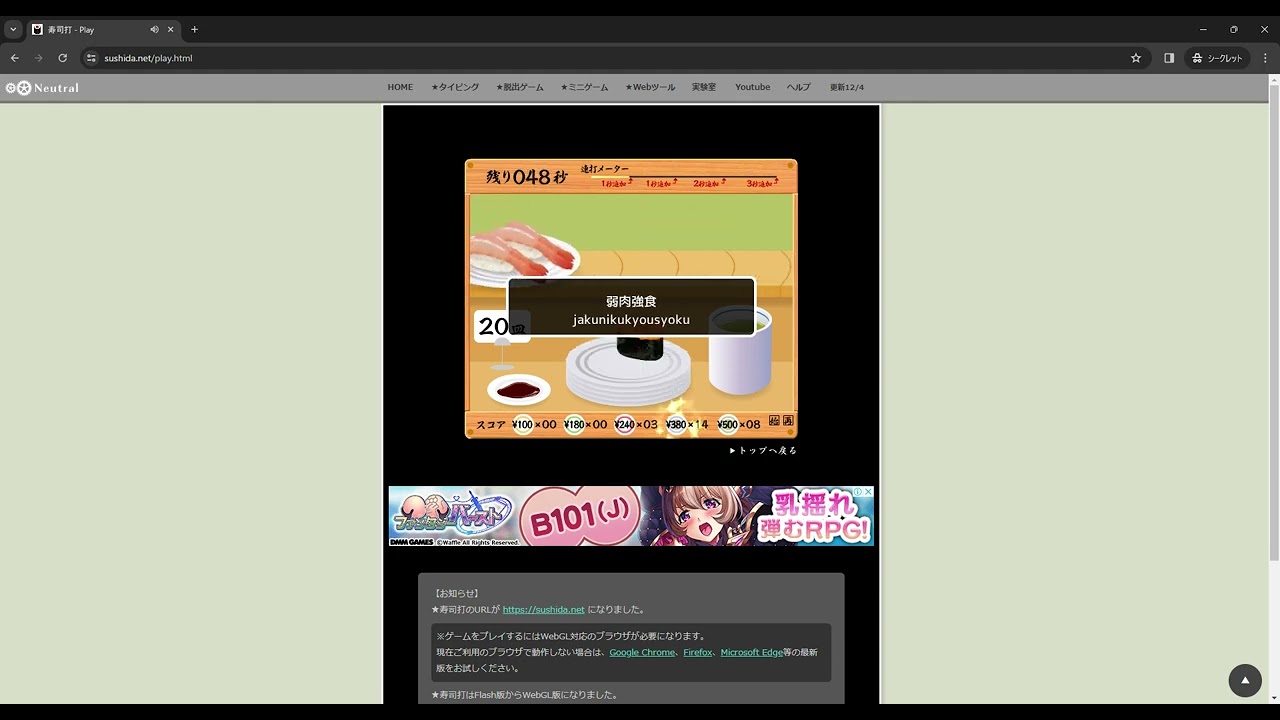Open the Google Chrome link
This screenshot has width=1280, height=720.
[x=642, y=652]
